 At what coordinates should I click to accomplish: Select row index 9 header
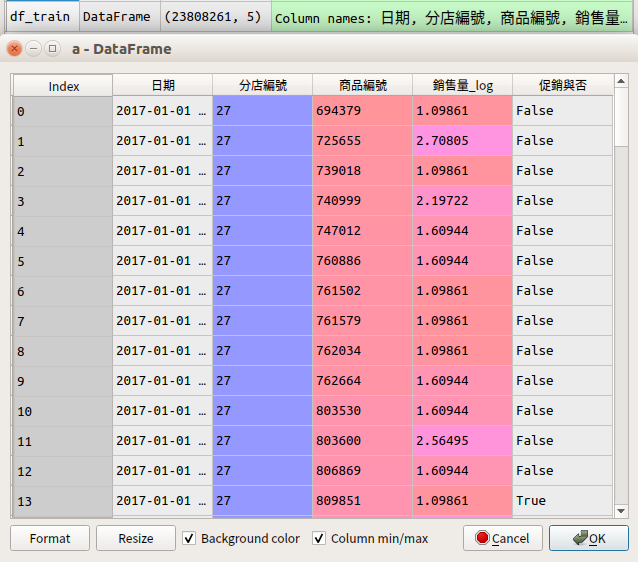(63, 381)
